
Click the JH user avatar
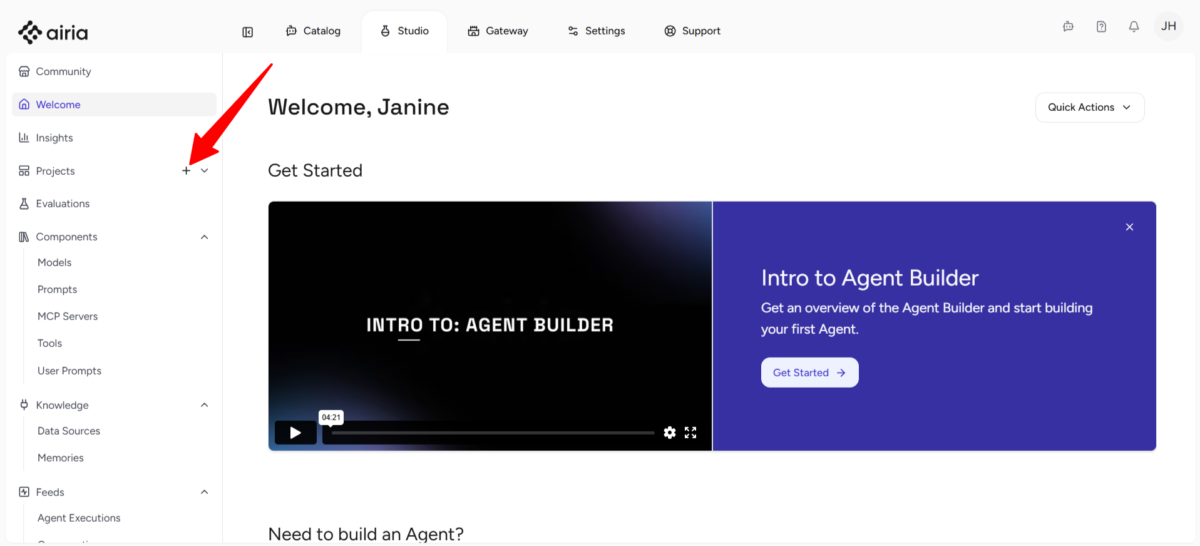(1168, 27)
